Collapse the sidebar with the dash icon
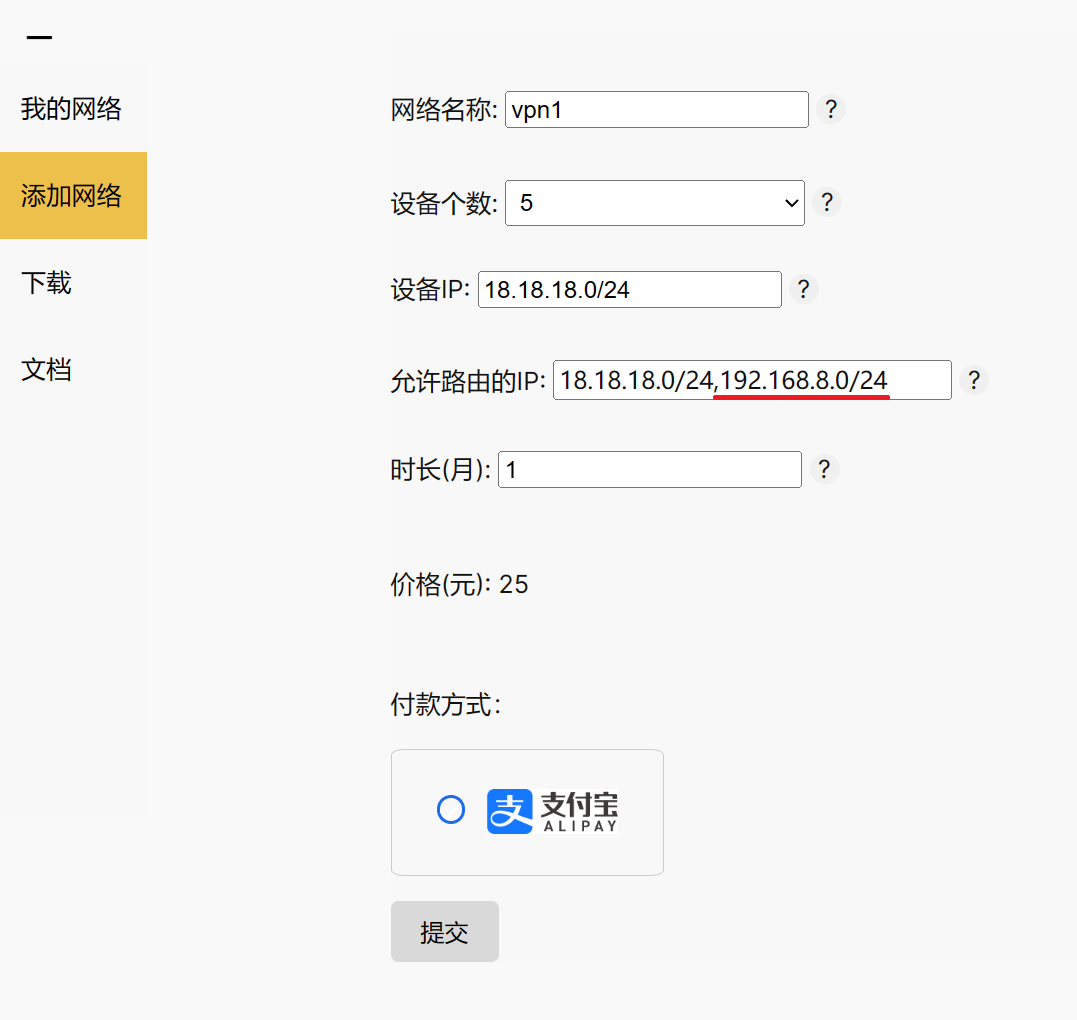 pos(39,37)
